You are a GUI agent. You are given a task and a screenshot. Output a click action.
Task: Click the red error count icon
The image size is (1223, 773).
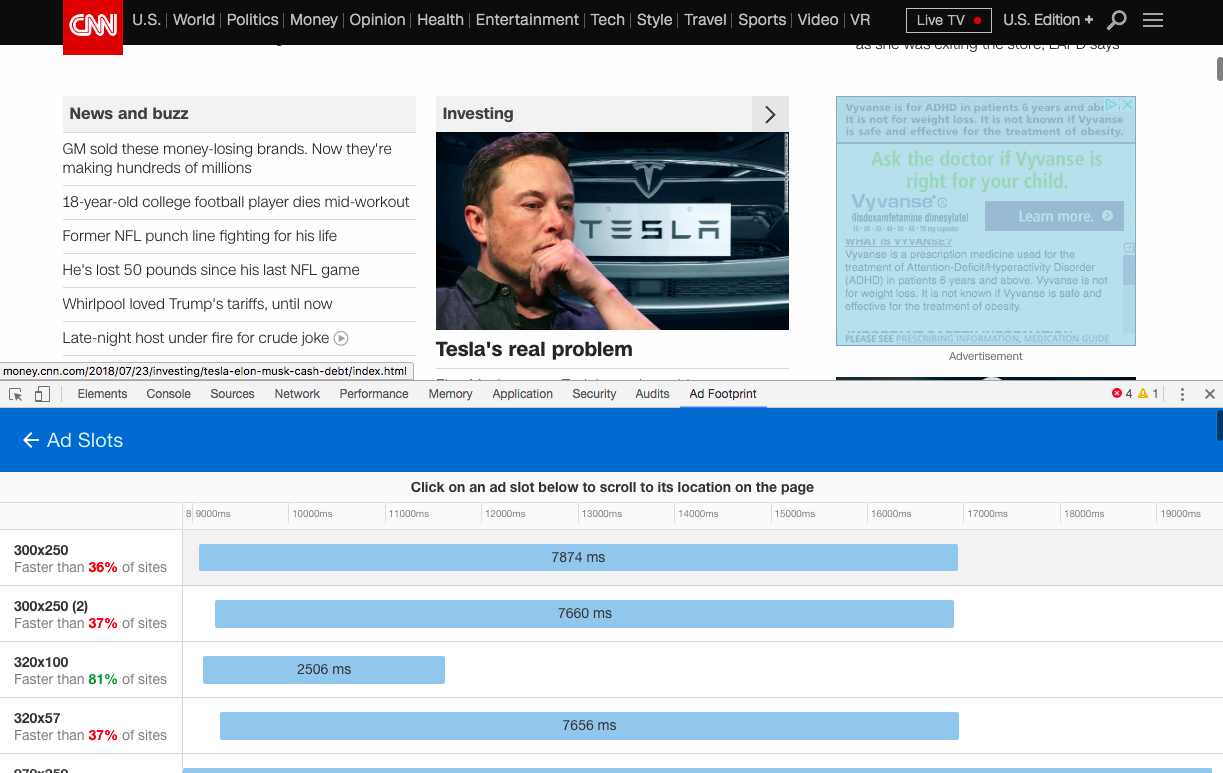(1117, 394)
